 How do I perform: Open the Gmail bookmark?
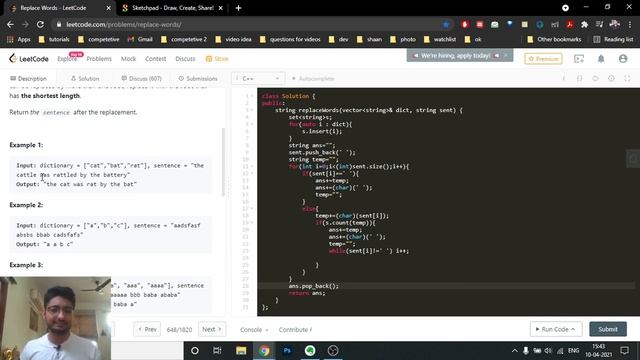click(x=140, y=39)
